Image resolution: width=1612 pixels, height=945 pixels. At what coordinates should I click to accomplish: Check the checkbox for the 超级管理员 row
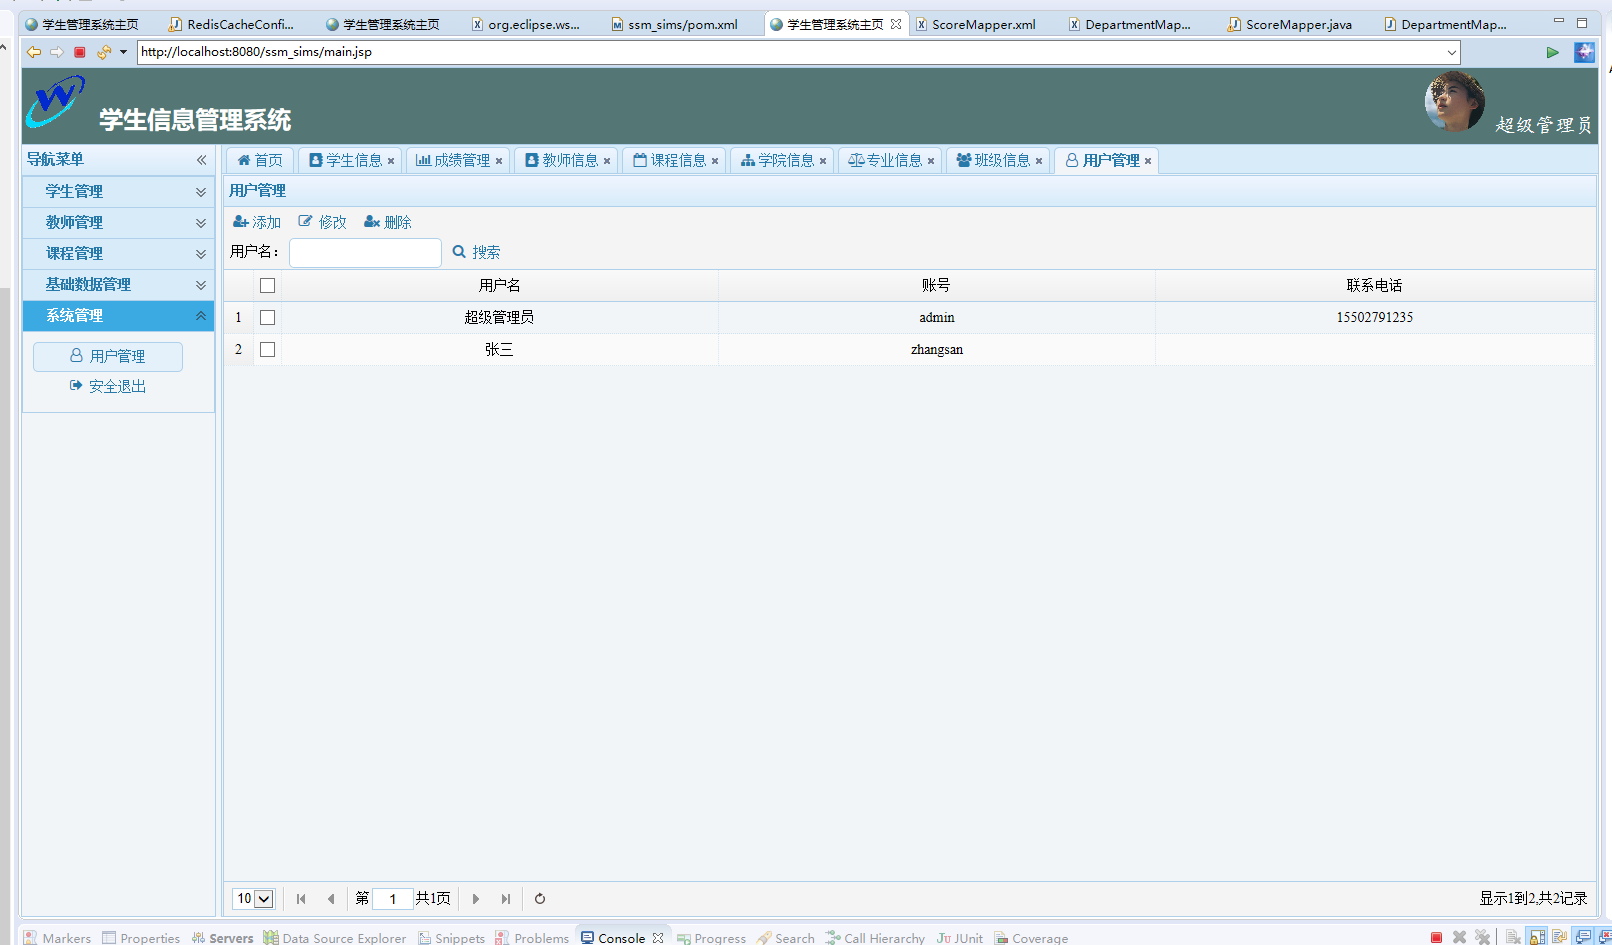point(267,317)
